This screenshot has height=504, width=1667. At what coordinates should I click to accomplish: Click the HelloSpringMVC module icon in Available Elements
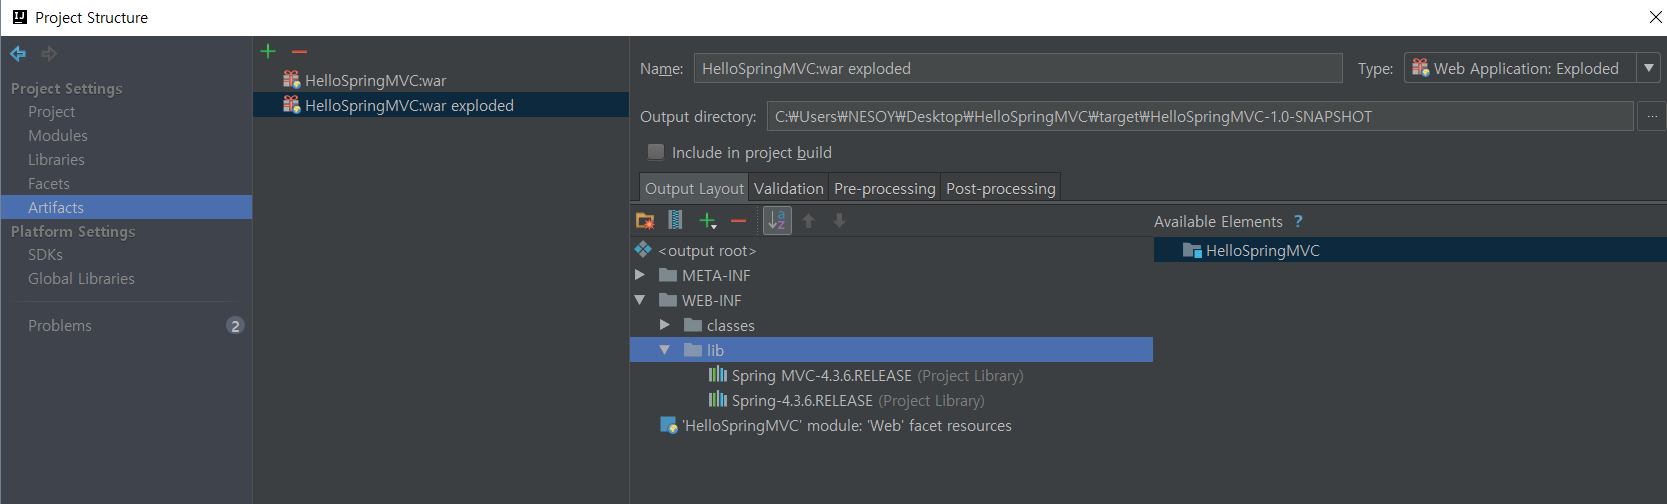click(1192, 250)
